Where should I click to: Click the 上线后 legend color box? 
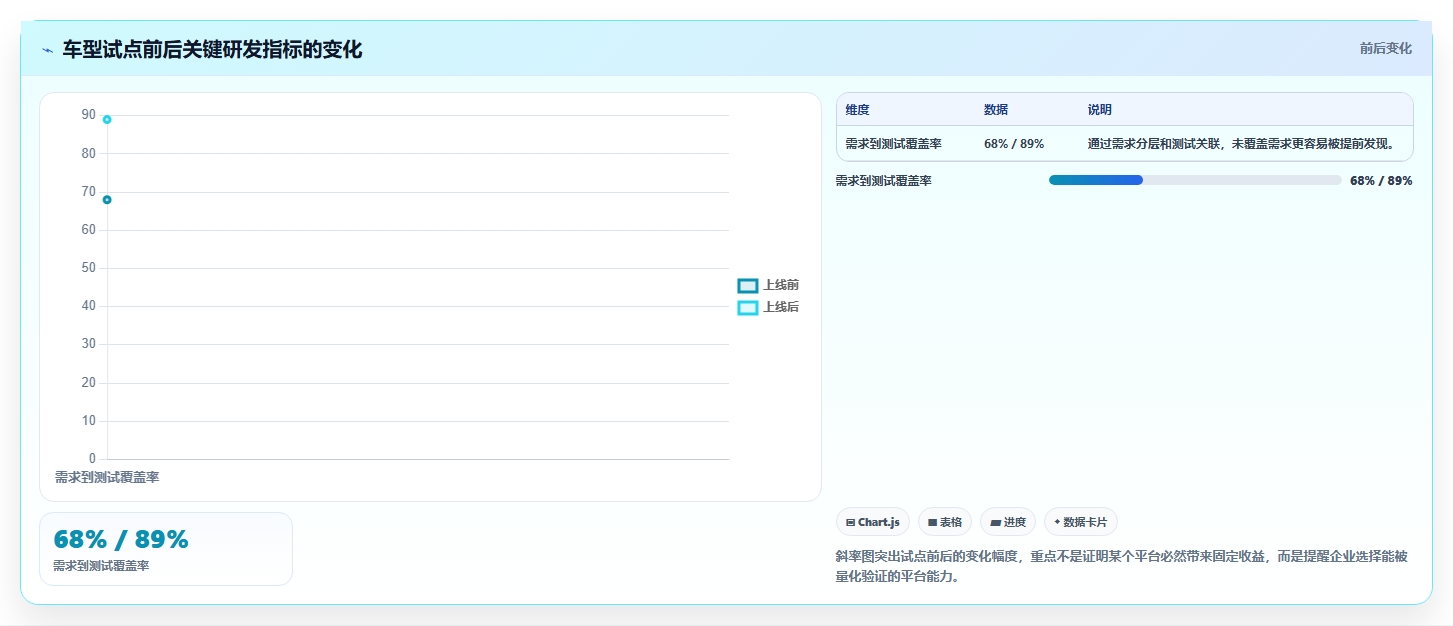click(748, 308)
